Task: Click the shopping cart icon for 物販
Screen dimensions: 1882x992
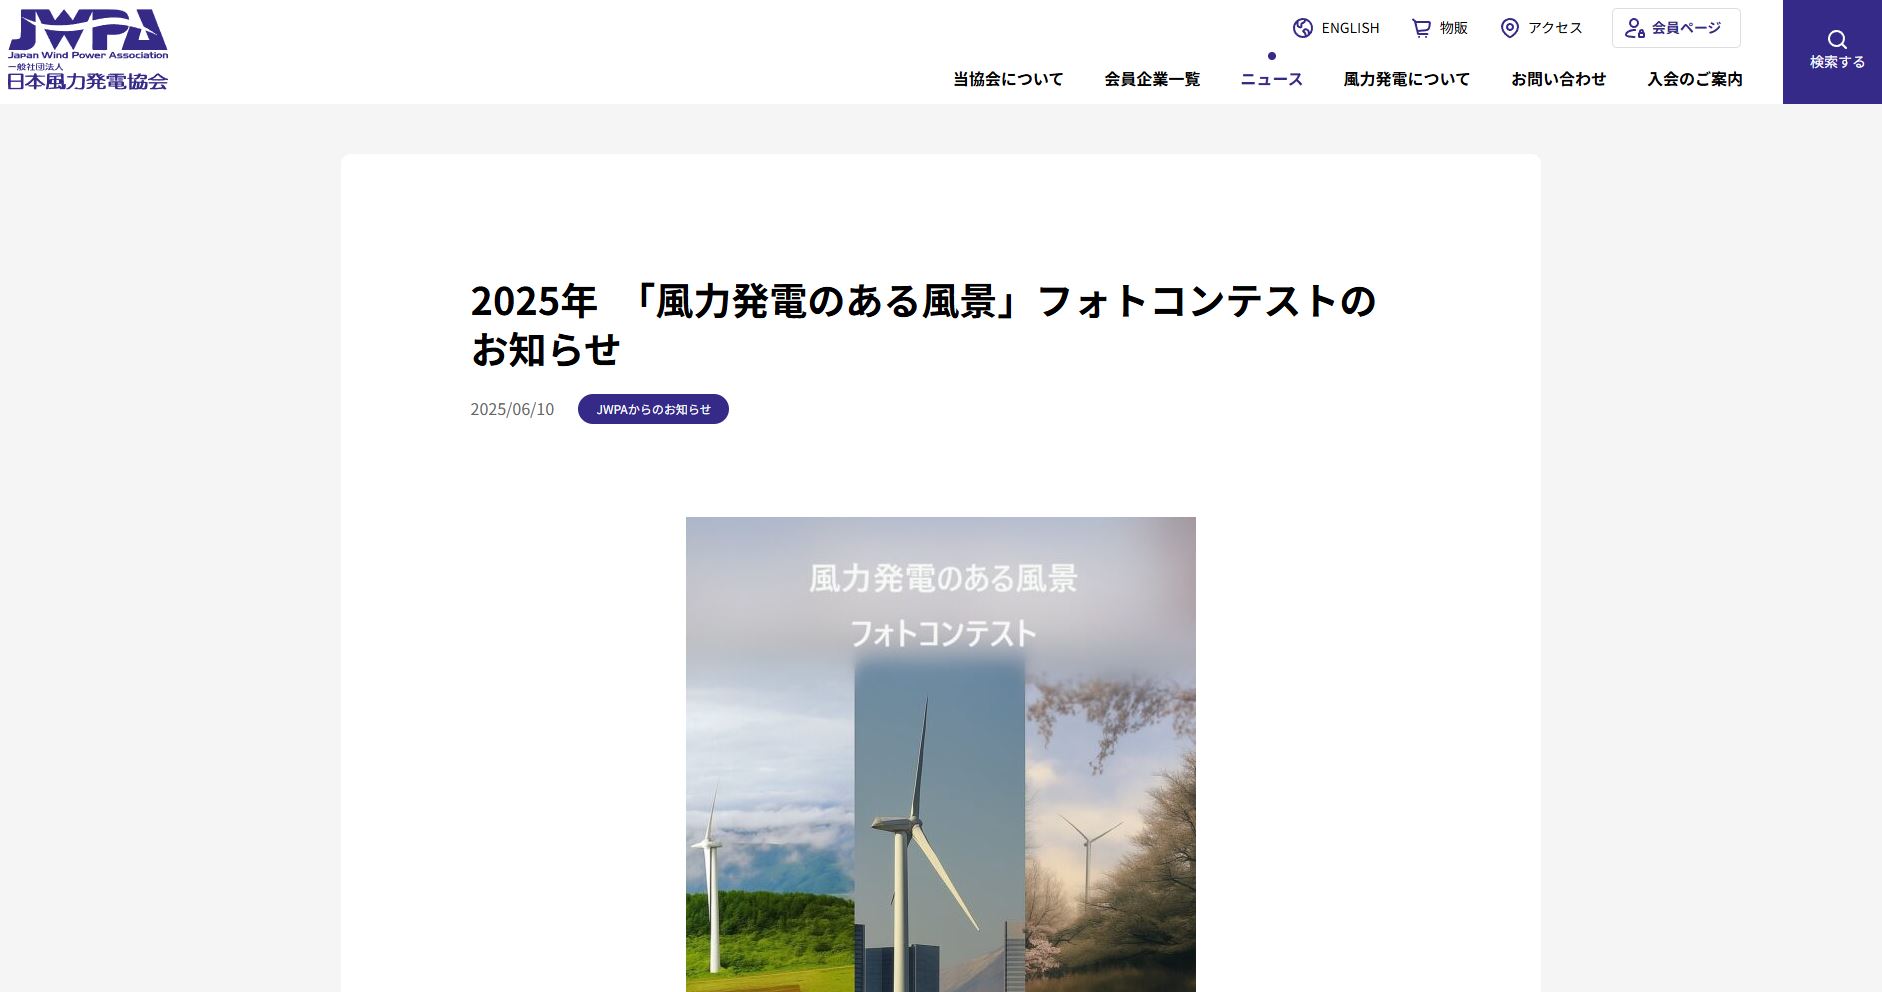Action: [1421, 28]
